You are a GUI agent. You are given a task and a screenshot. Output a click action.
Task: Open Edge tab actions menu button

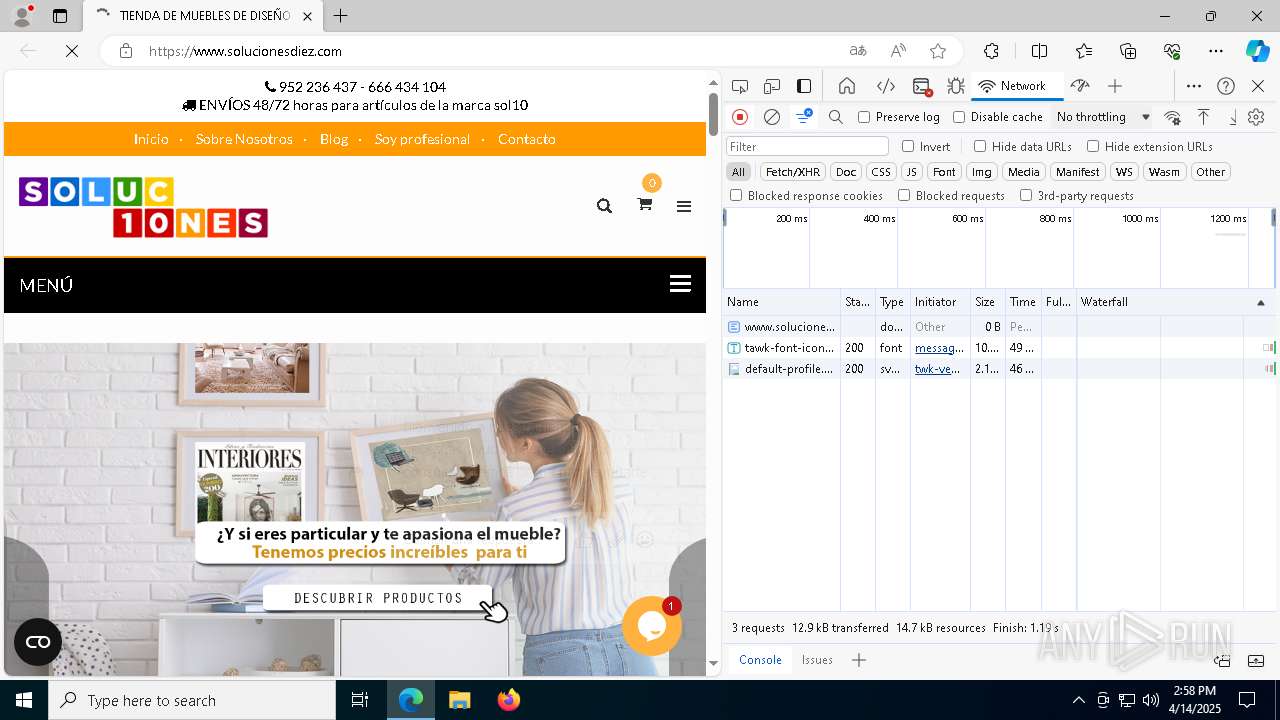click(x=60, y=16)
